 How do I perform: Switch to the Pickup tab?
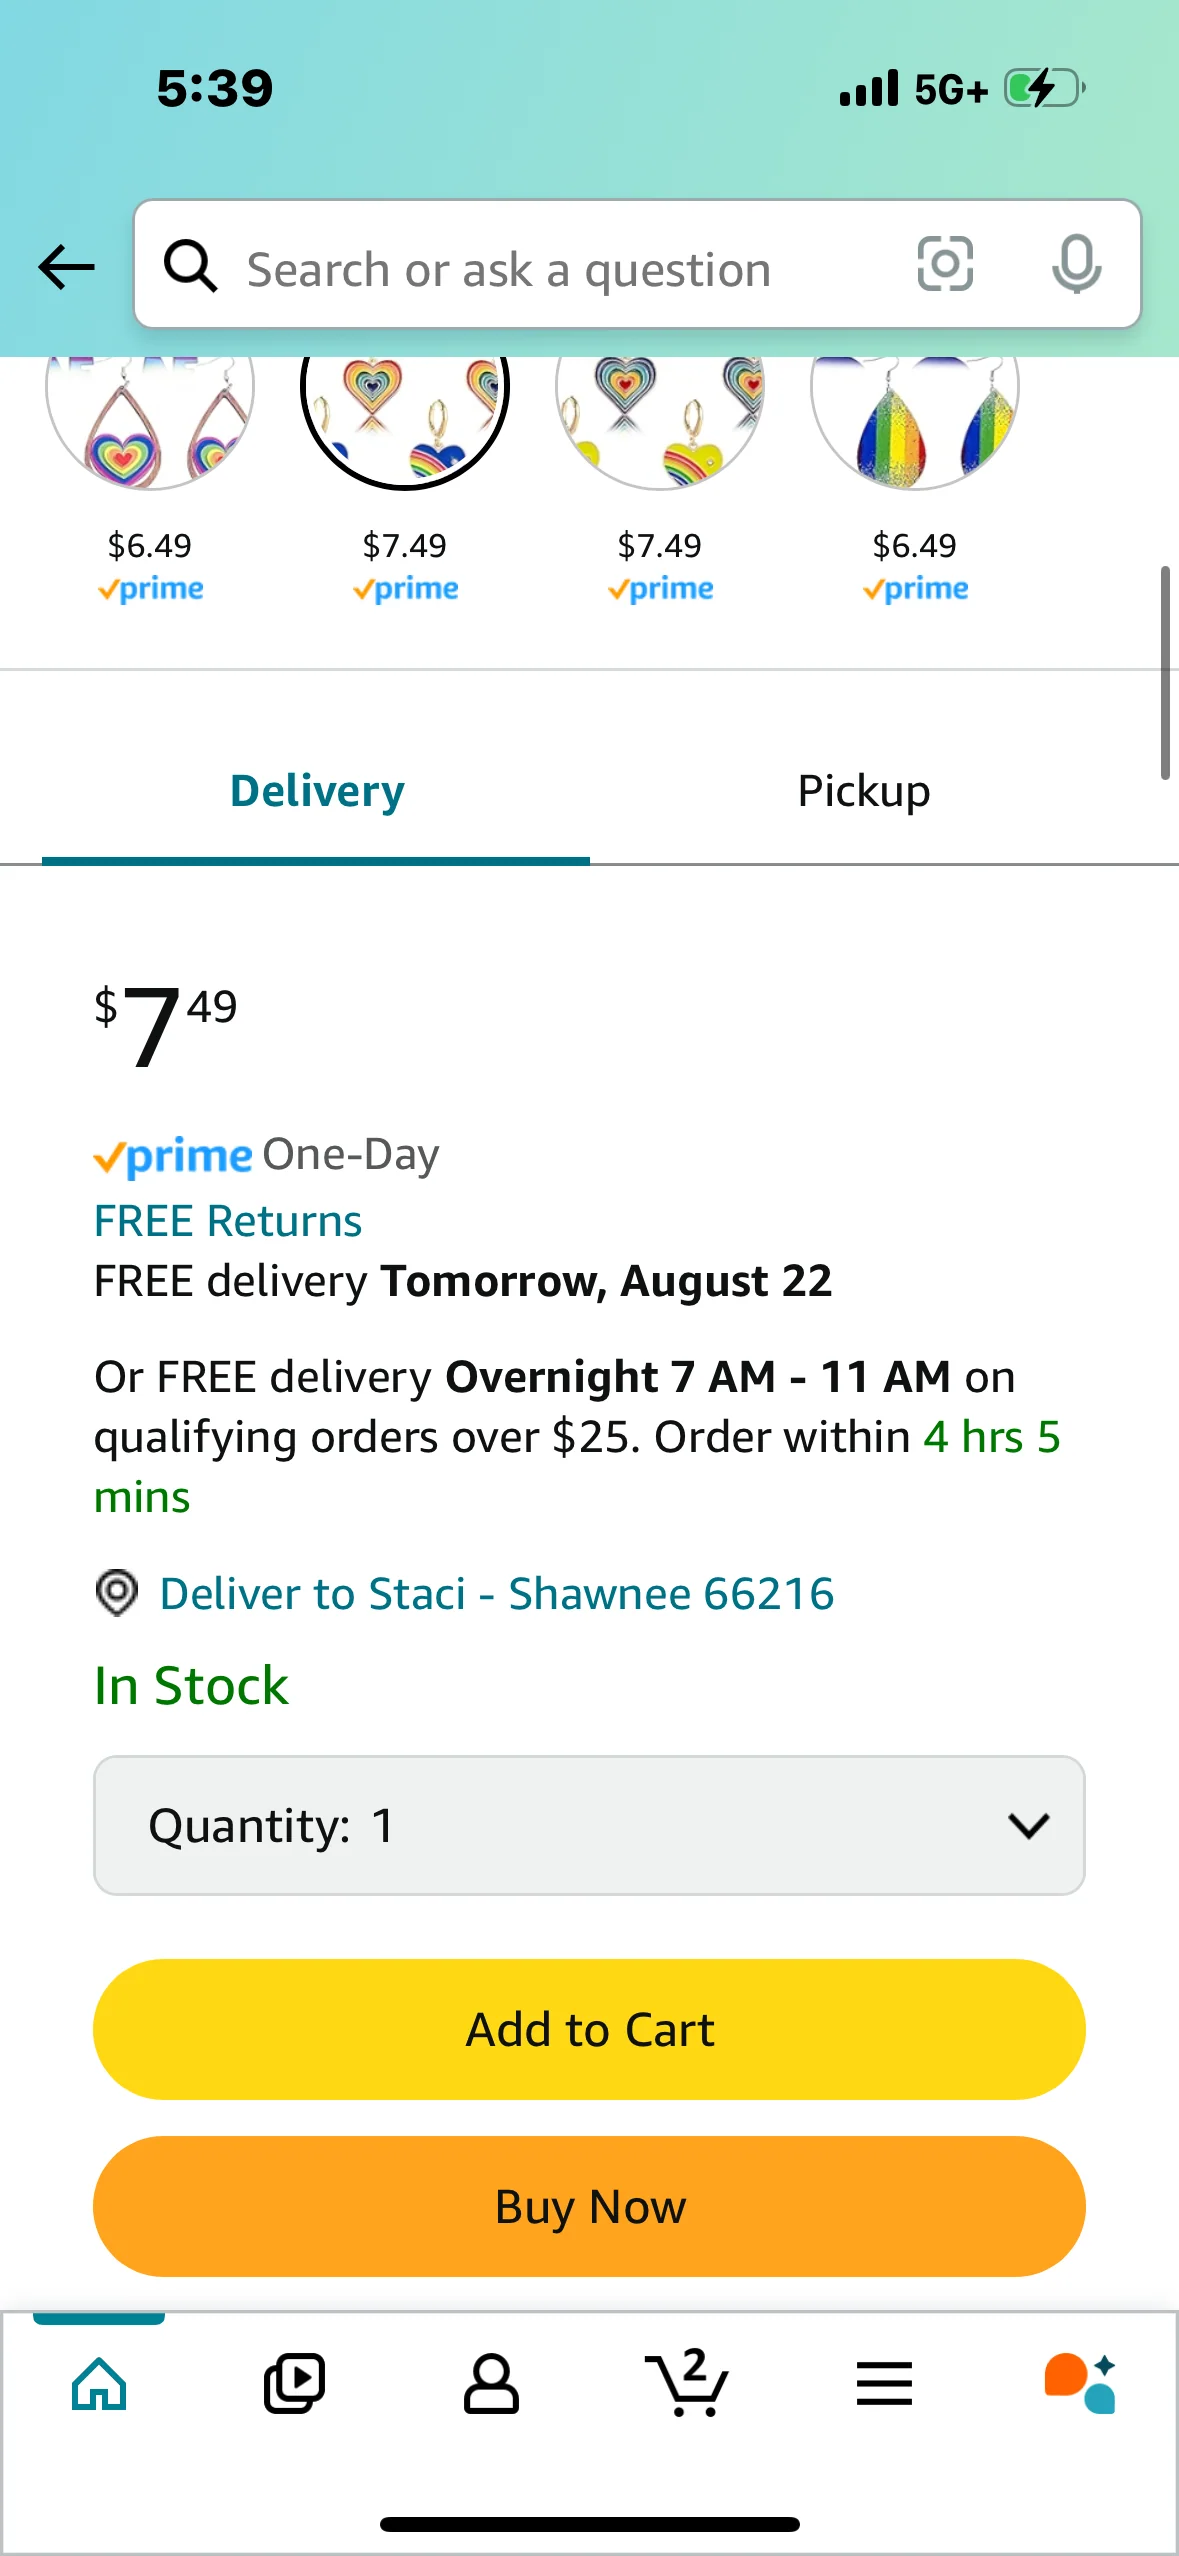coord(863,791)
